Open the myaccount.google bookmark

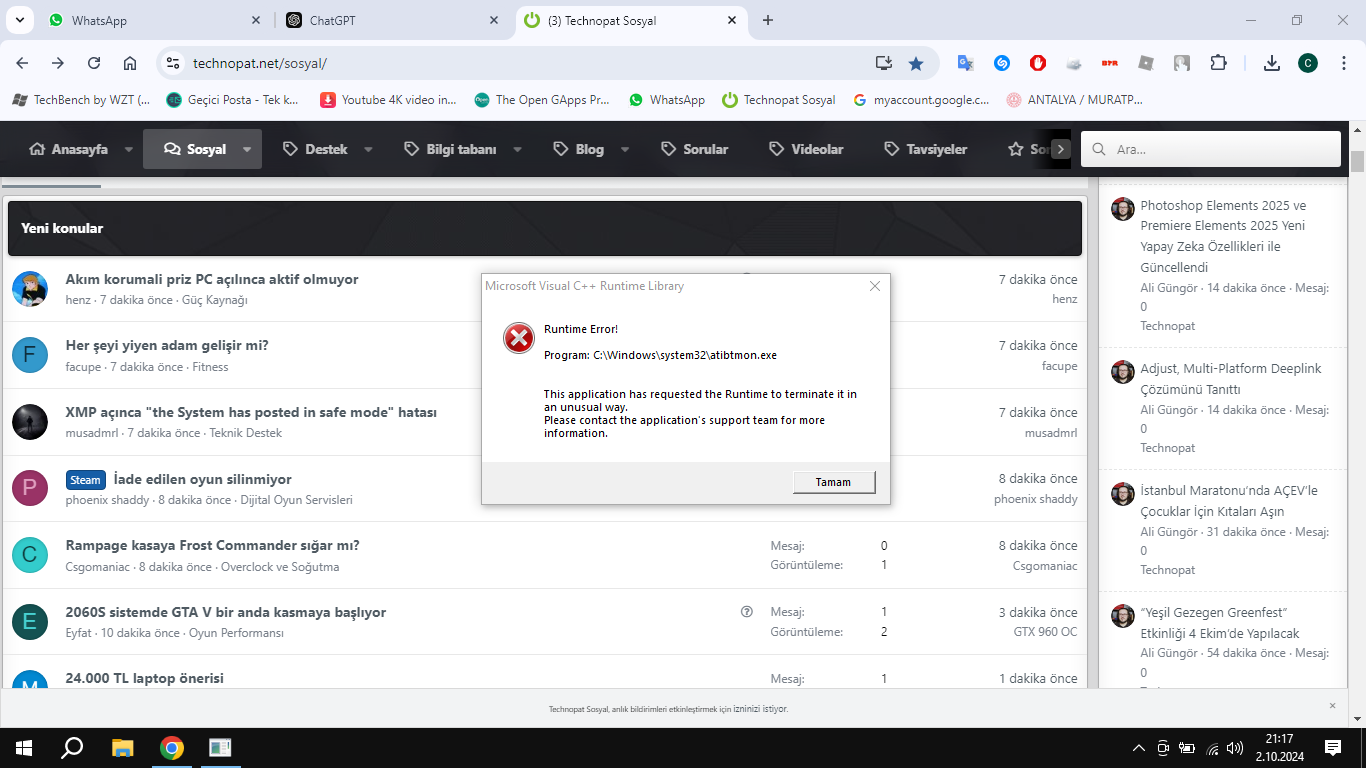click(921, 100)
